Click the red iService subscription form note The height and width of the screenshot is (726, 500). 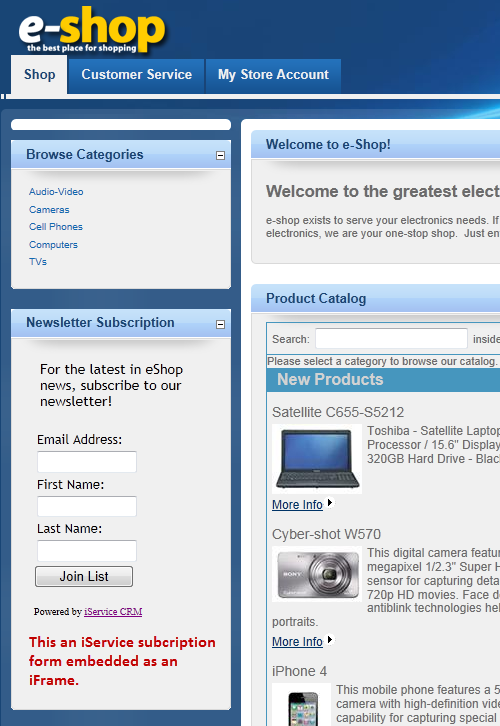122,661
